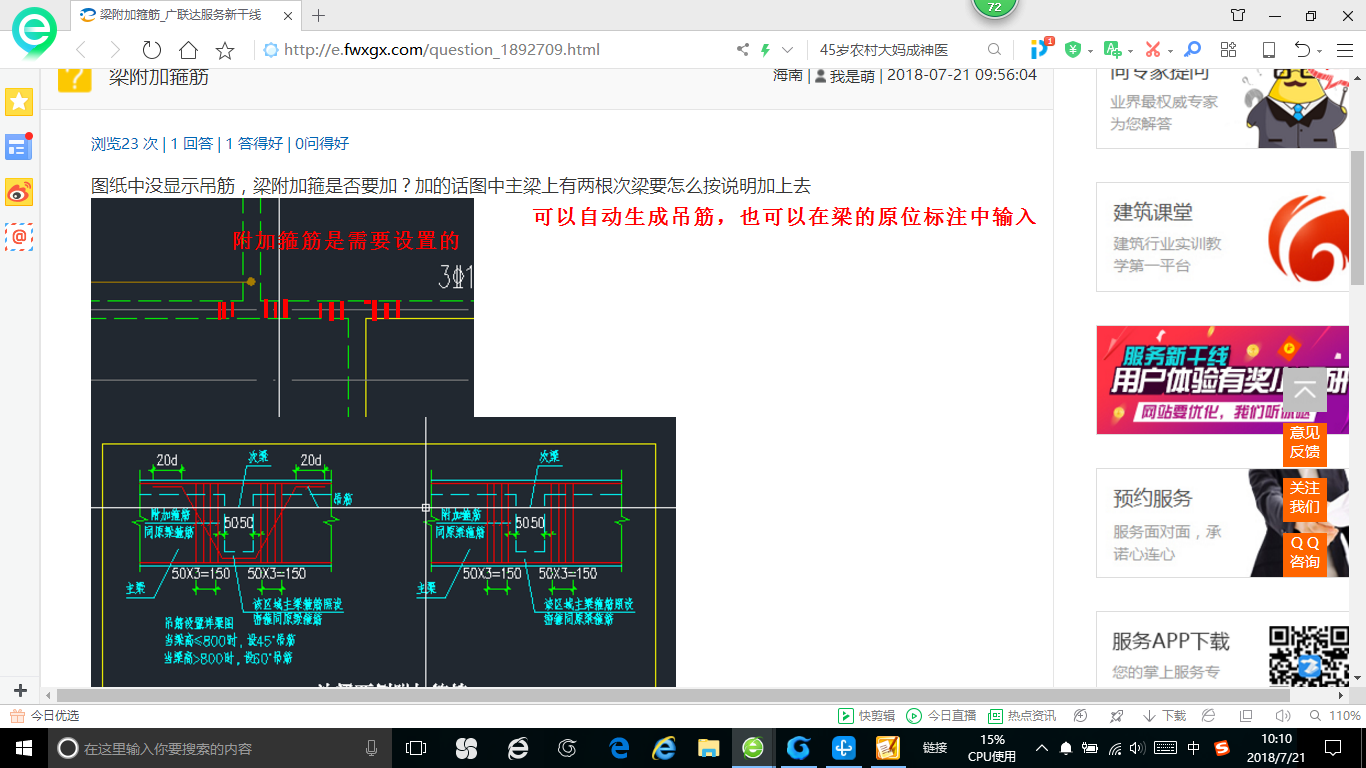Image resolution: width=1366 pixels, height=768 pixels.
Task: Show hidden system tray icons chevron
Action: point(1042,748)
